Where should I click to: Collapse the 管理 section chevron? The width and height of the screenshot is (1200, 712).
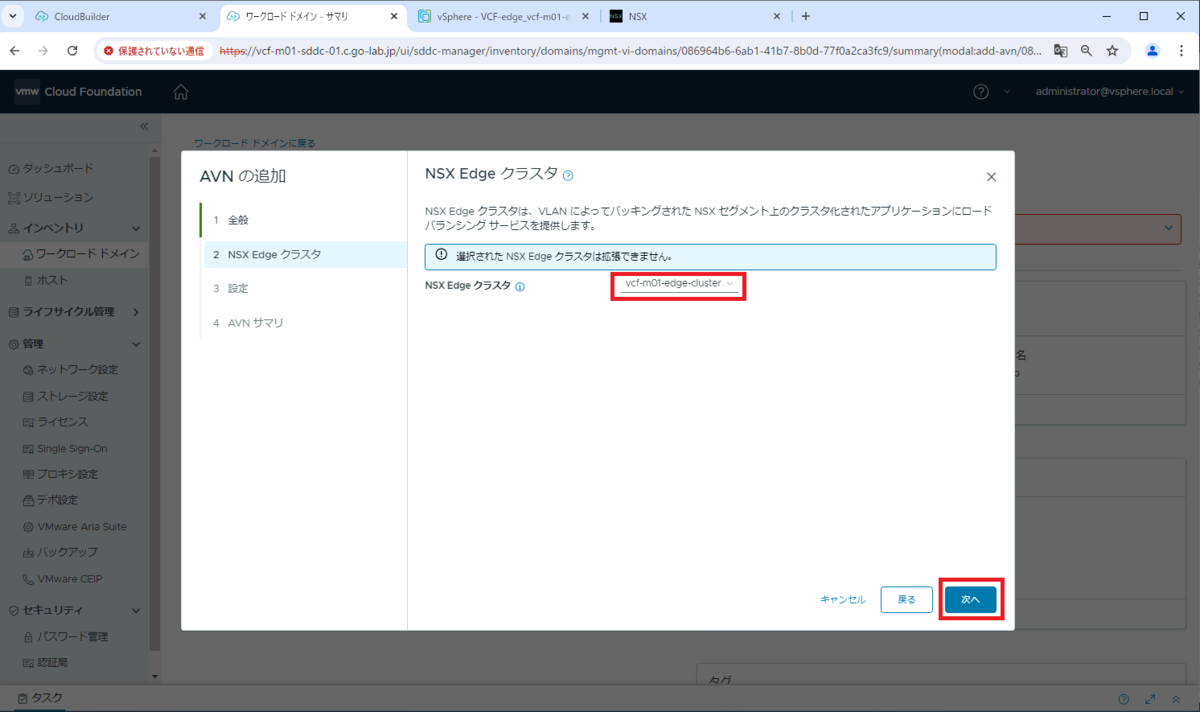[x=137, y=344]
